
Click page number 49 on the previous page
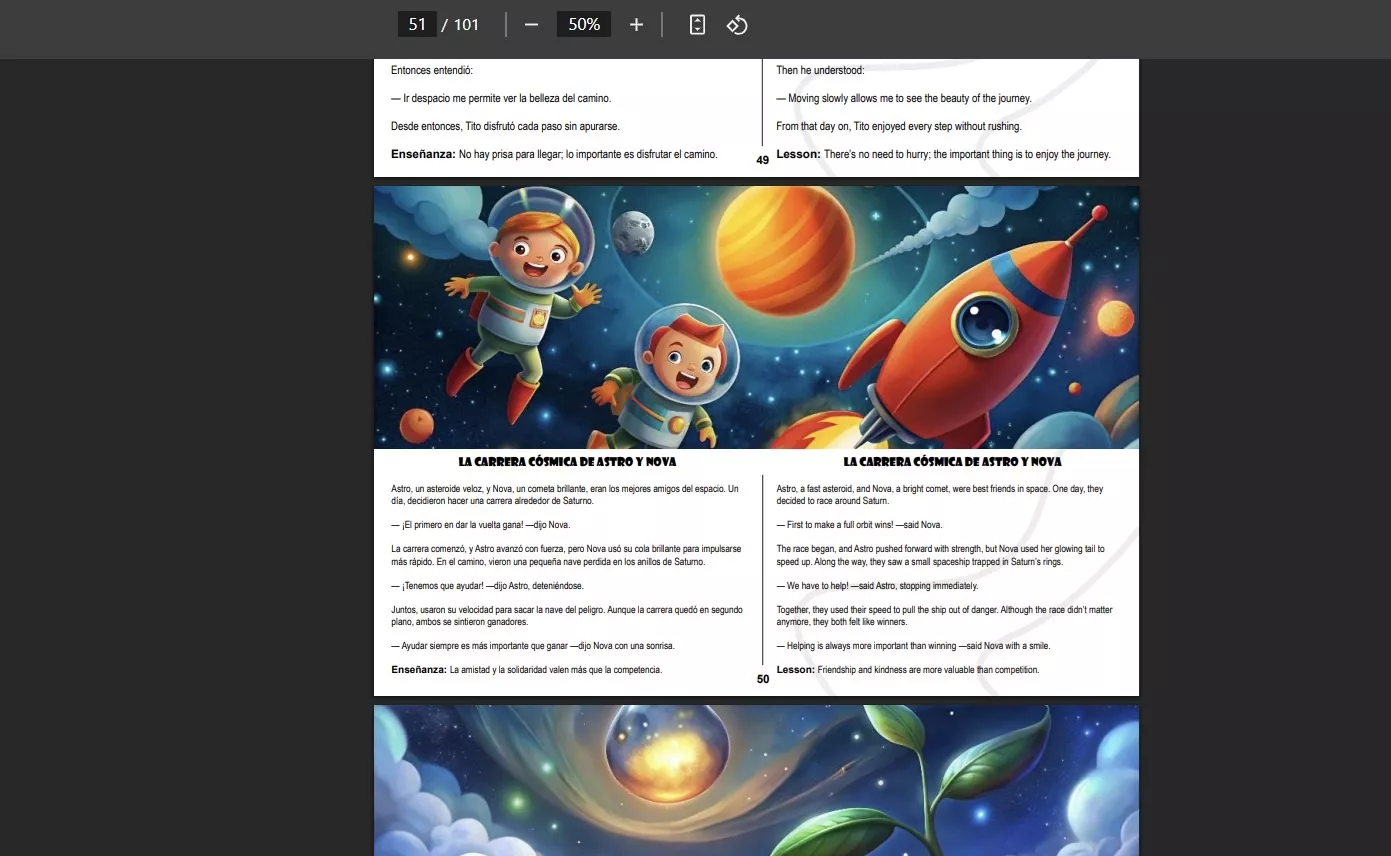point(763,161)
